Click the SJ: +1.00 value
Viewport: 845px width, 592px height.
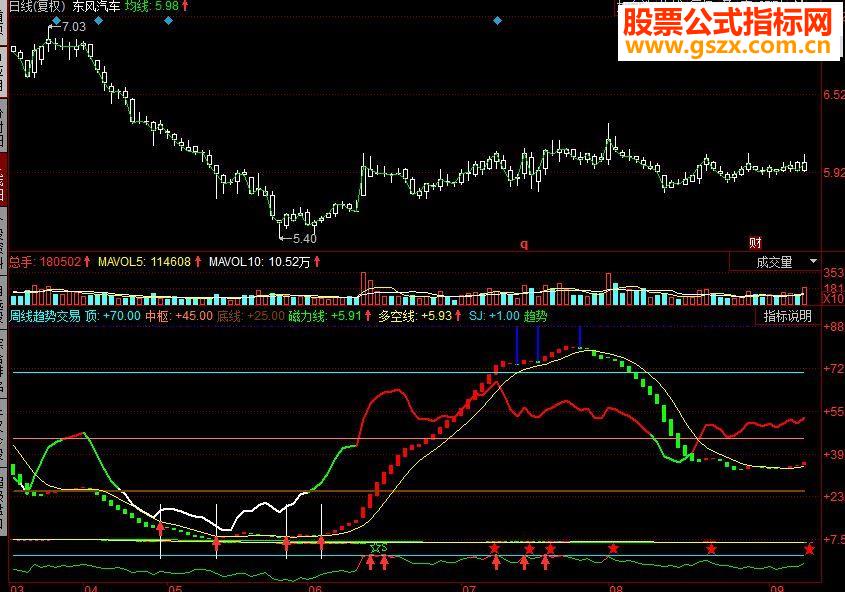494,316
